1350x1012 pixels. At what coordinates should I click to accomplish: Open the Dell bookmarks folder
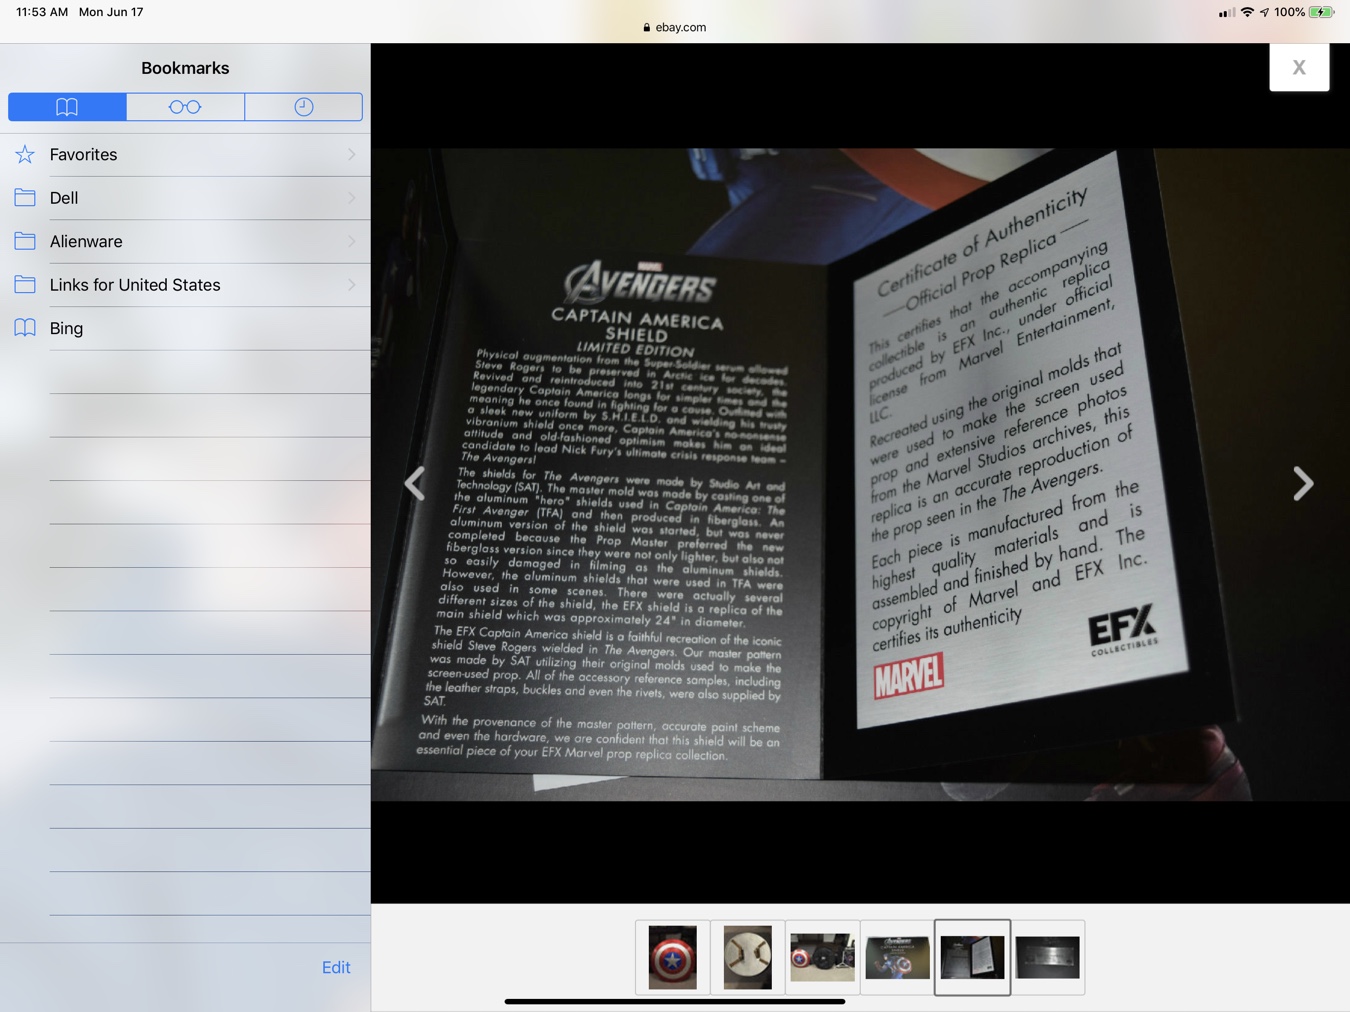[x=185, y=198]
